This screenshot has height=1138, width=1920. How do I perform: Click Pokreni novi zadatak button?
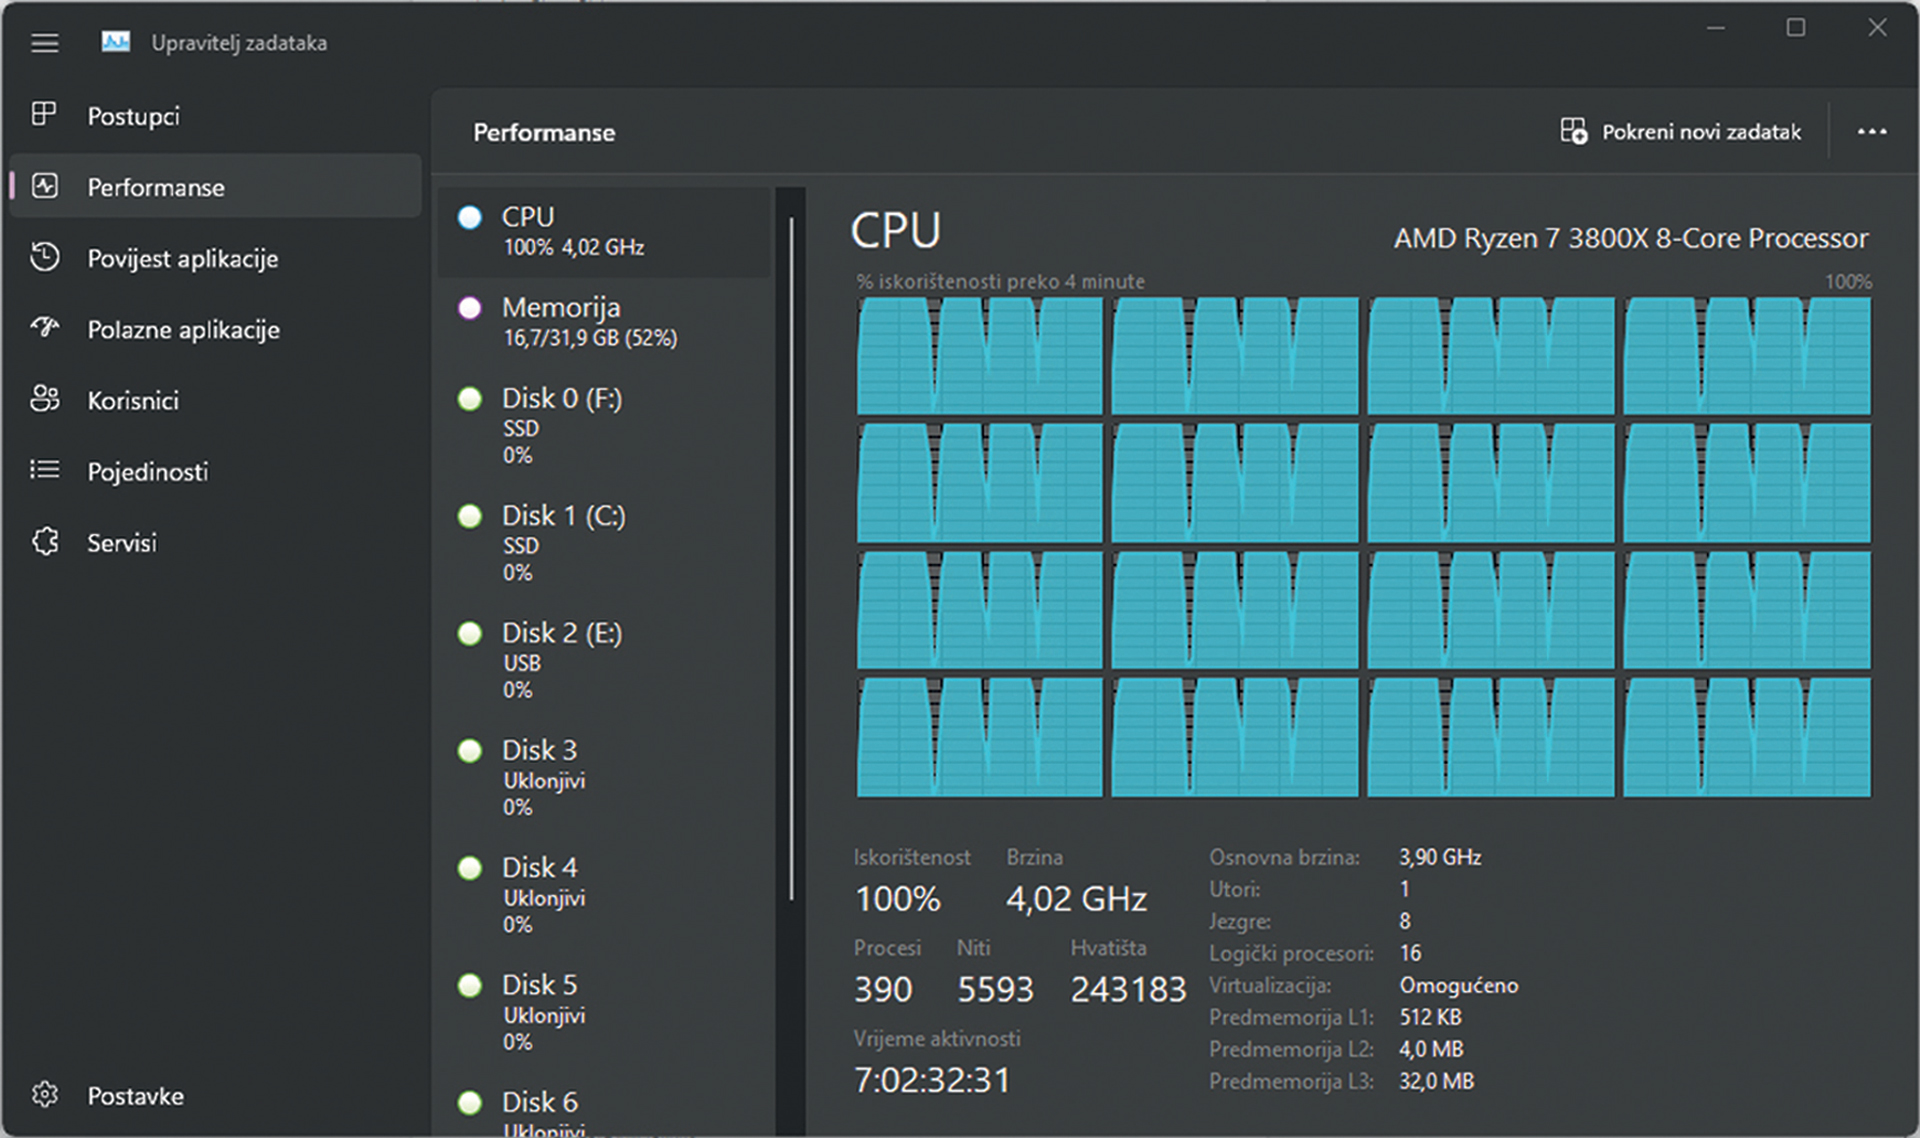1681,132
